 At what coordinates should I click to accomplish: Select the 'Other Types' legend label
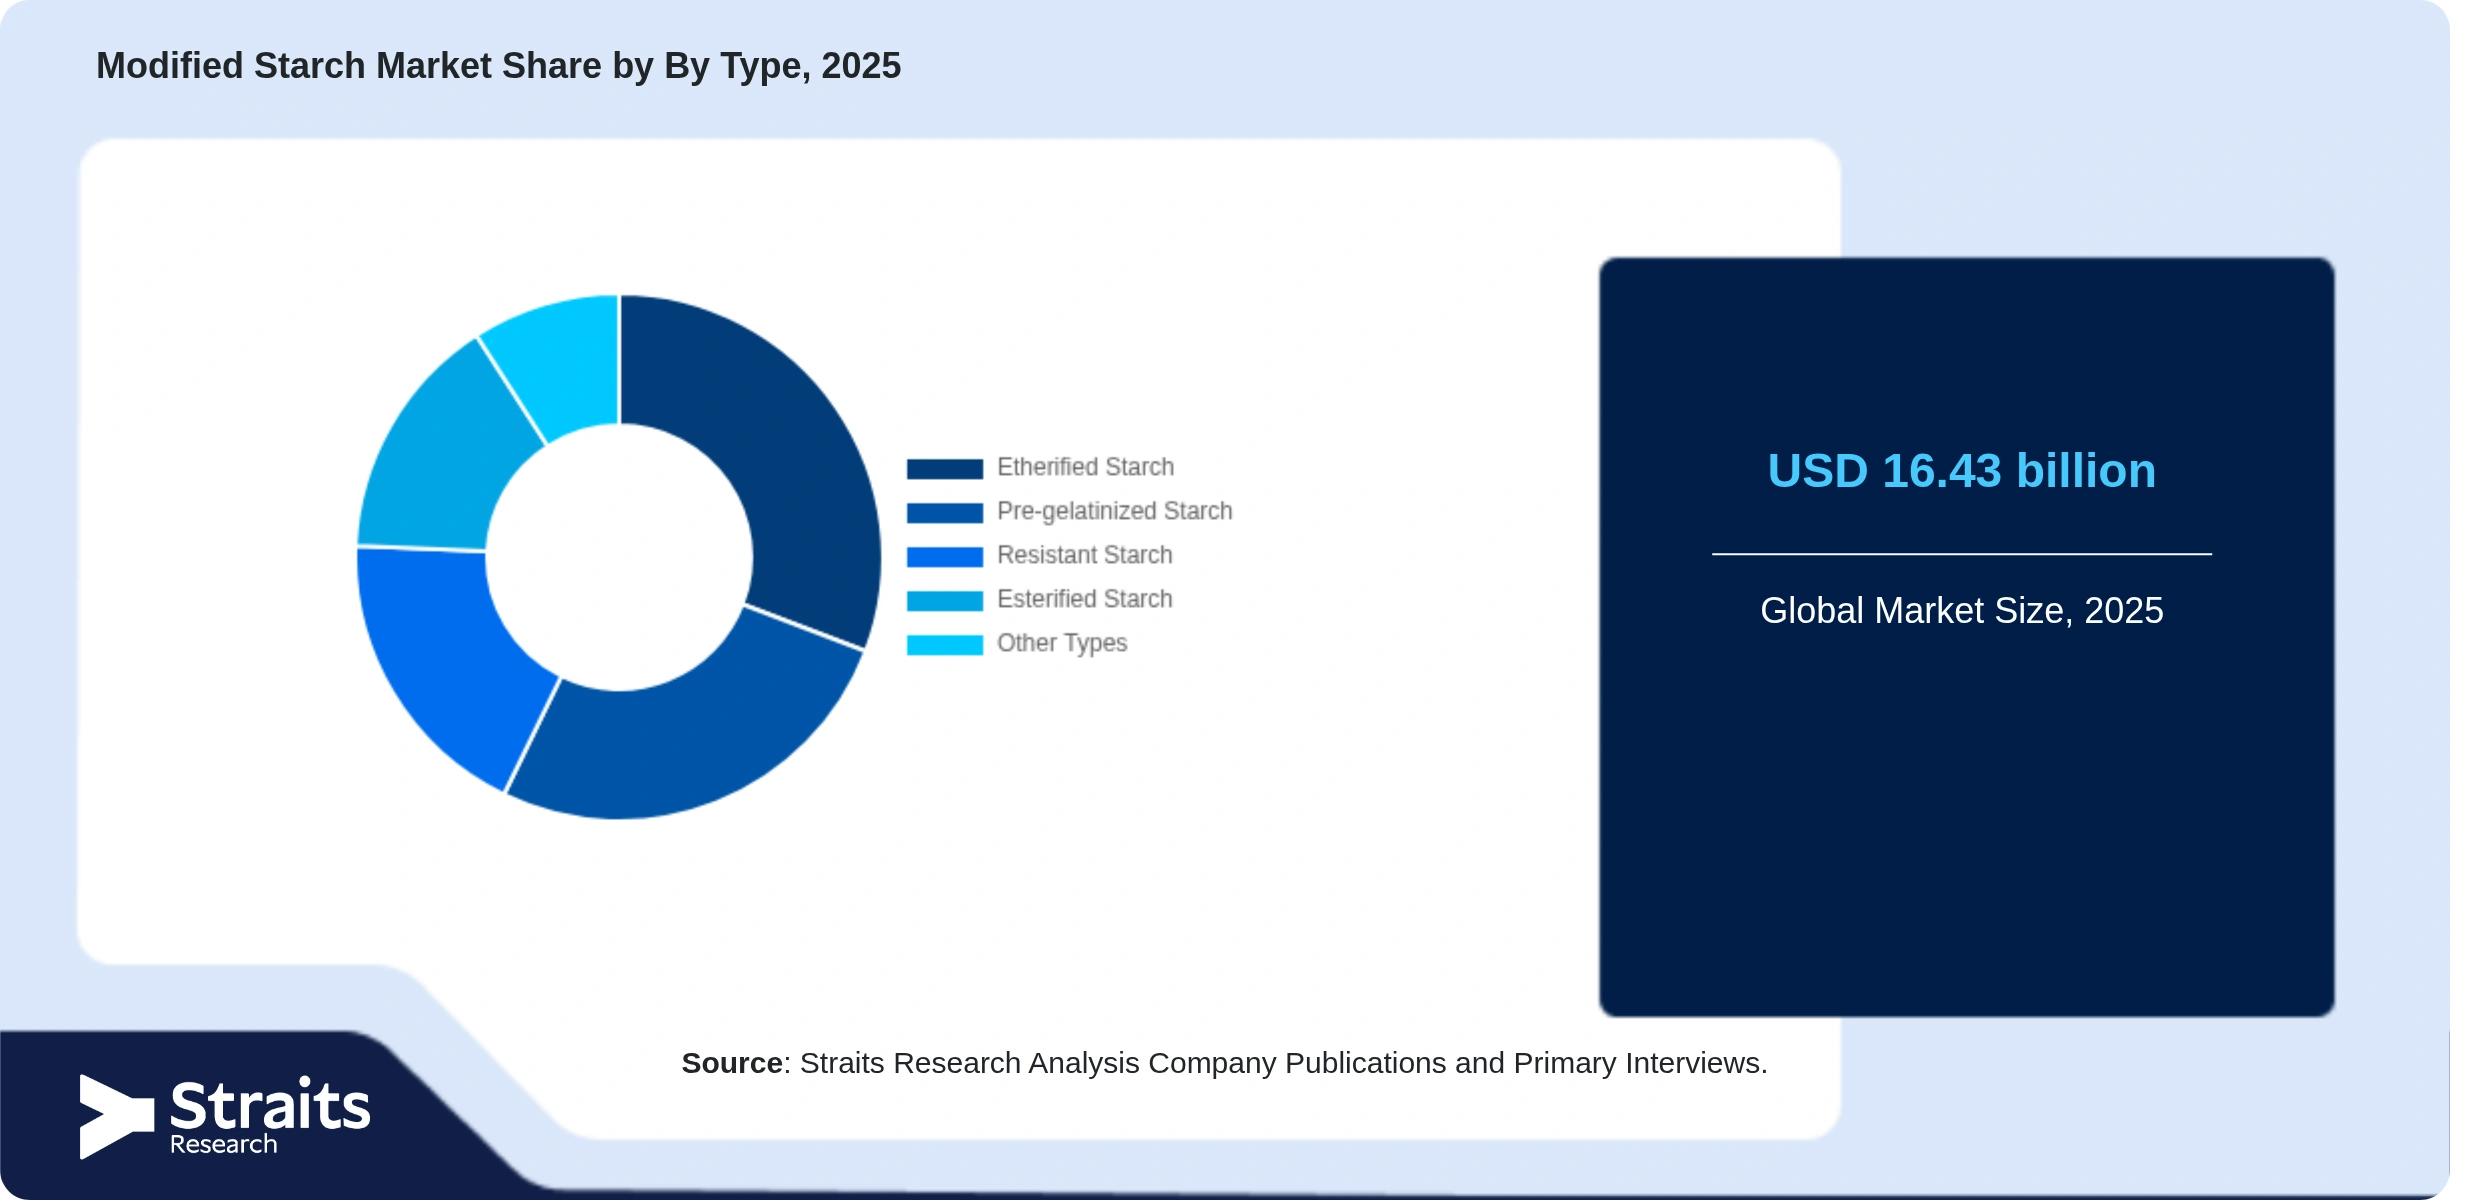[x=1062, y=643]
